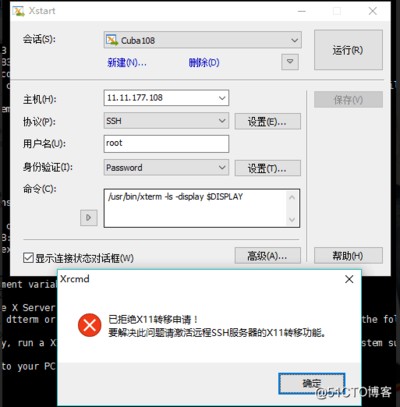Click the play arrow button beside command box
The width and height of the screenshot is (400, 407).
(89, 218)
